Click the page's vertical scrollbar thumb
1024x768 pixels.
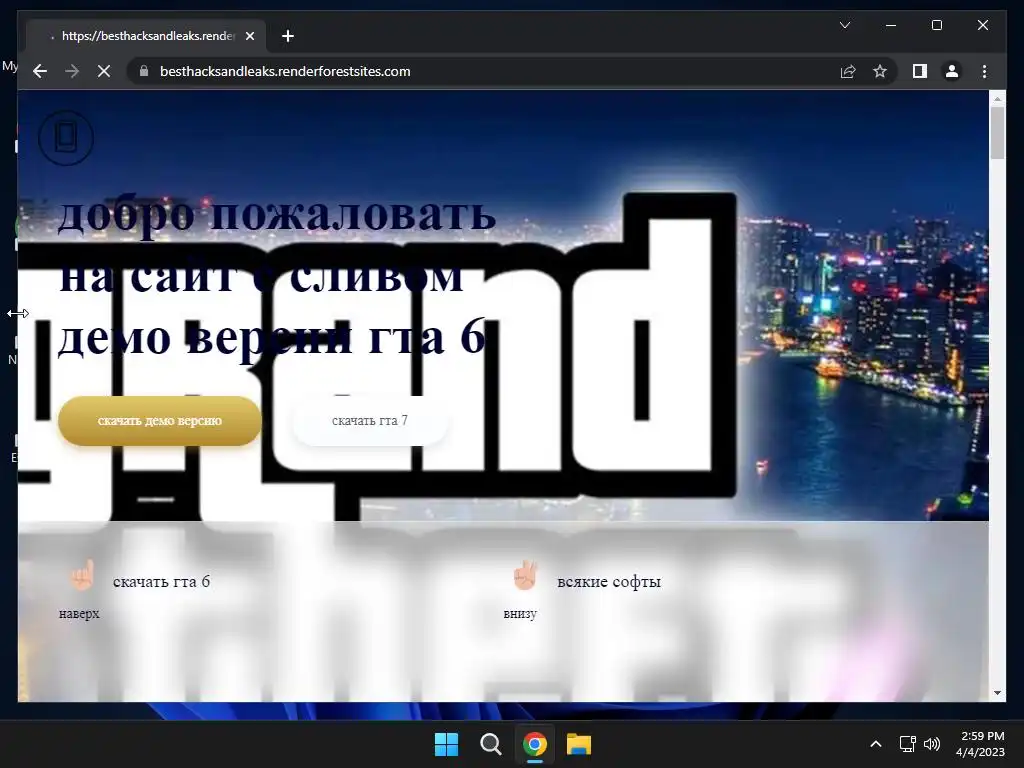997,133
